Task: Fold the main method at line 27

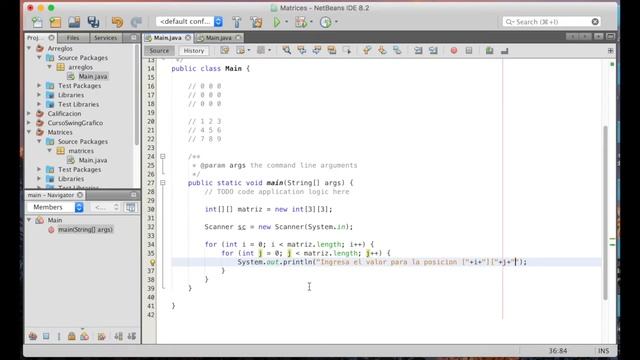Action: 162,183
